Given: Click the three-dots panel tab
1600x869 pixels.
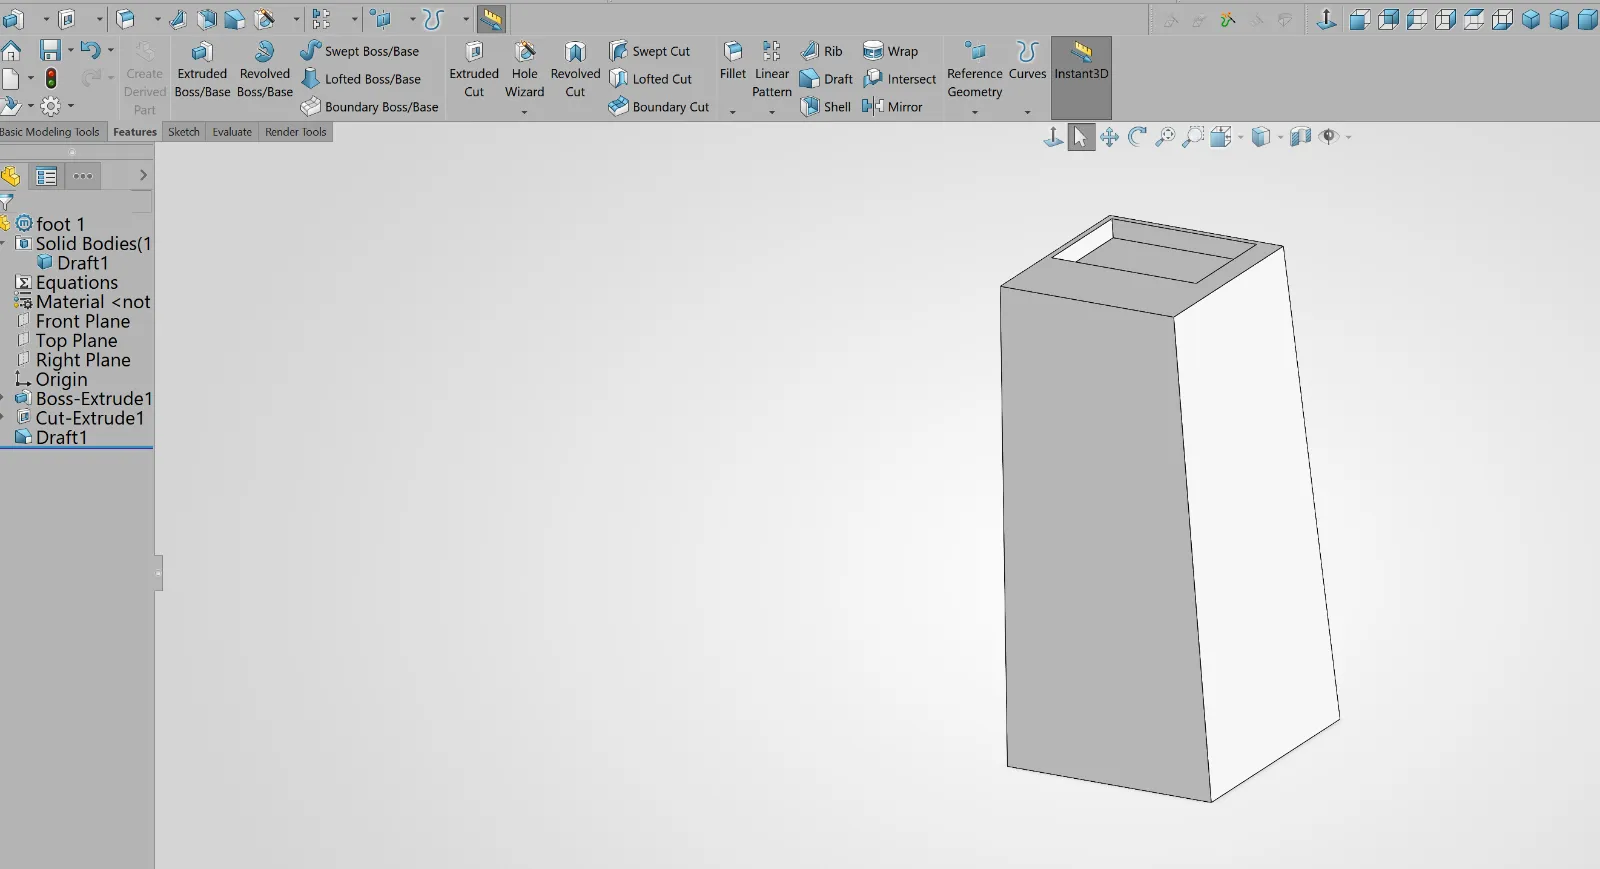Looking at the screenshot, I should (x=83, y=176).
